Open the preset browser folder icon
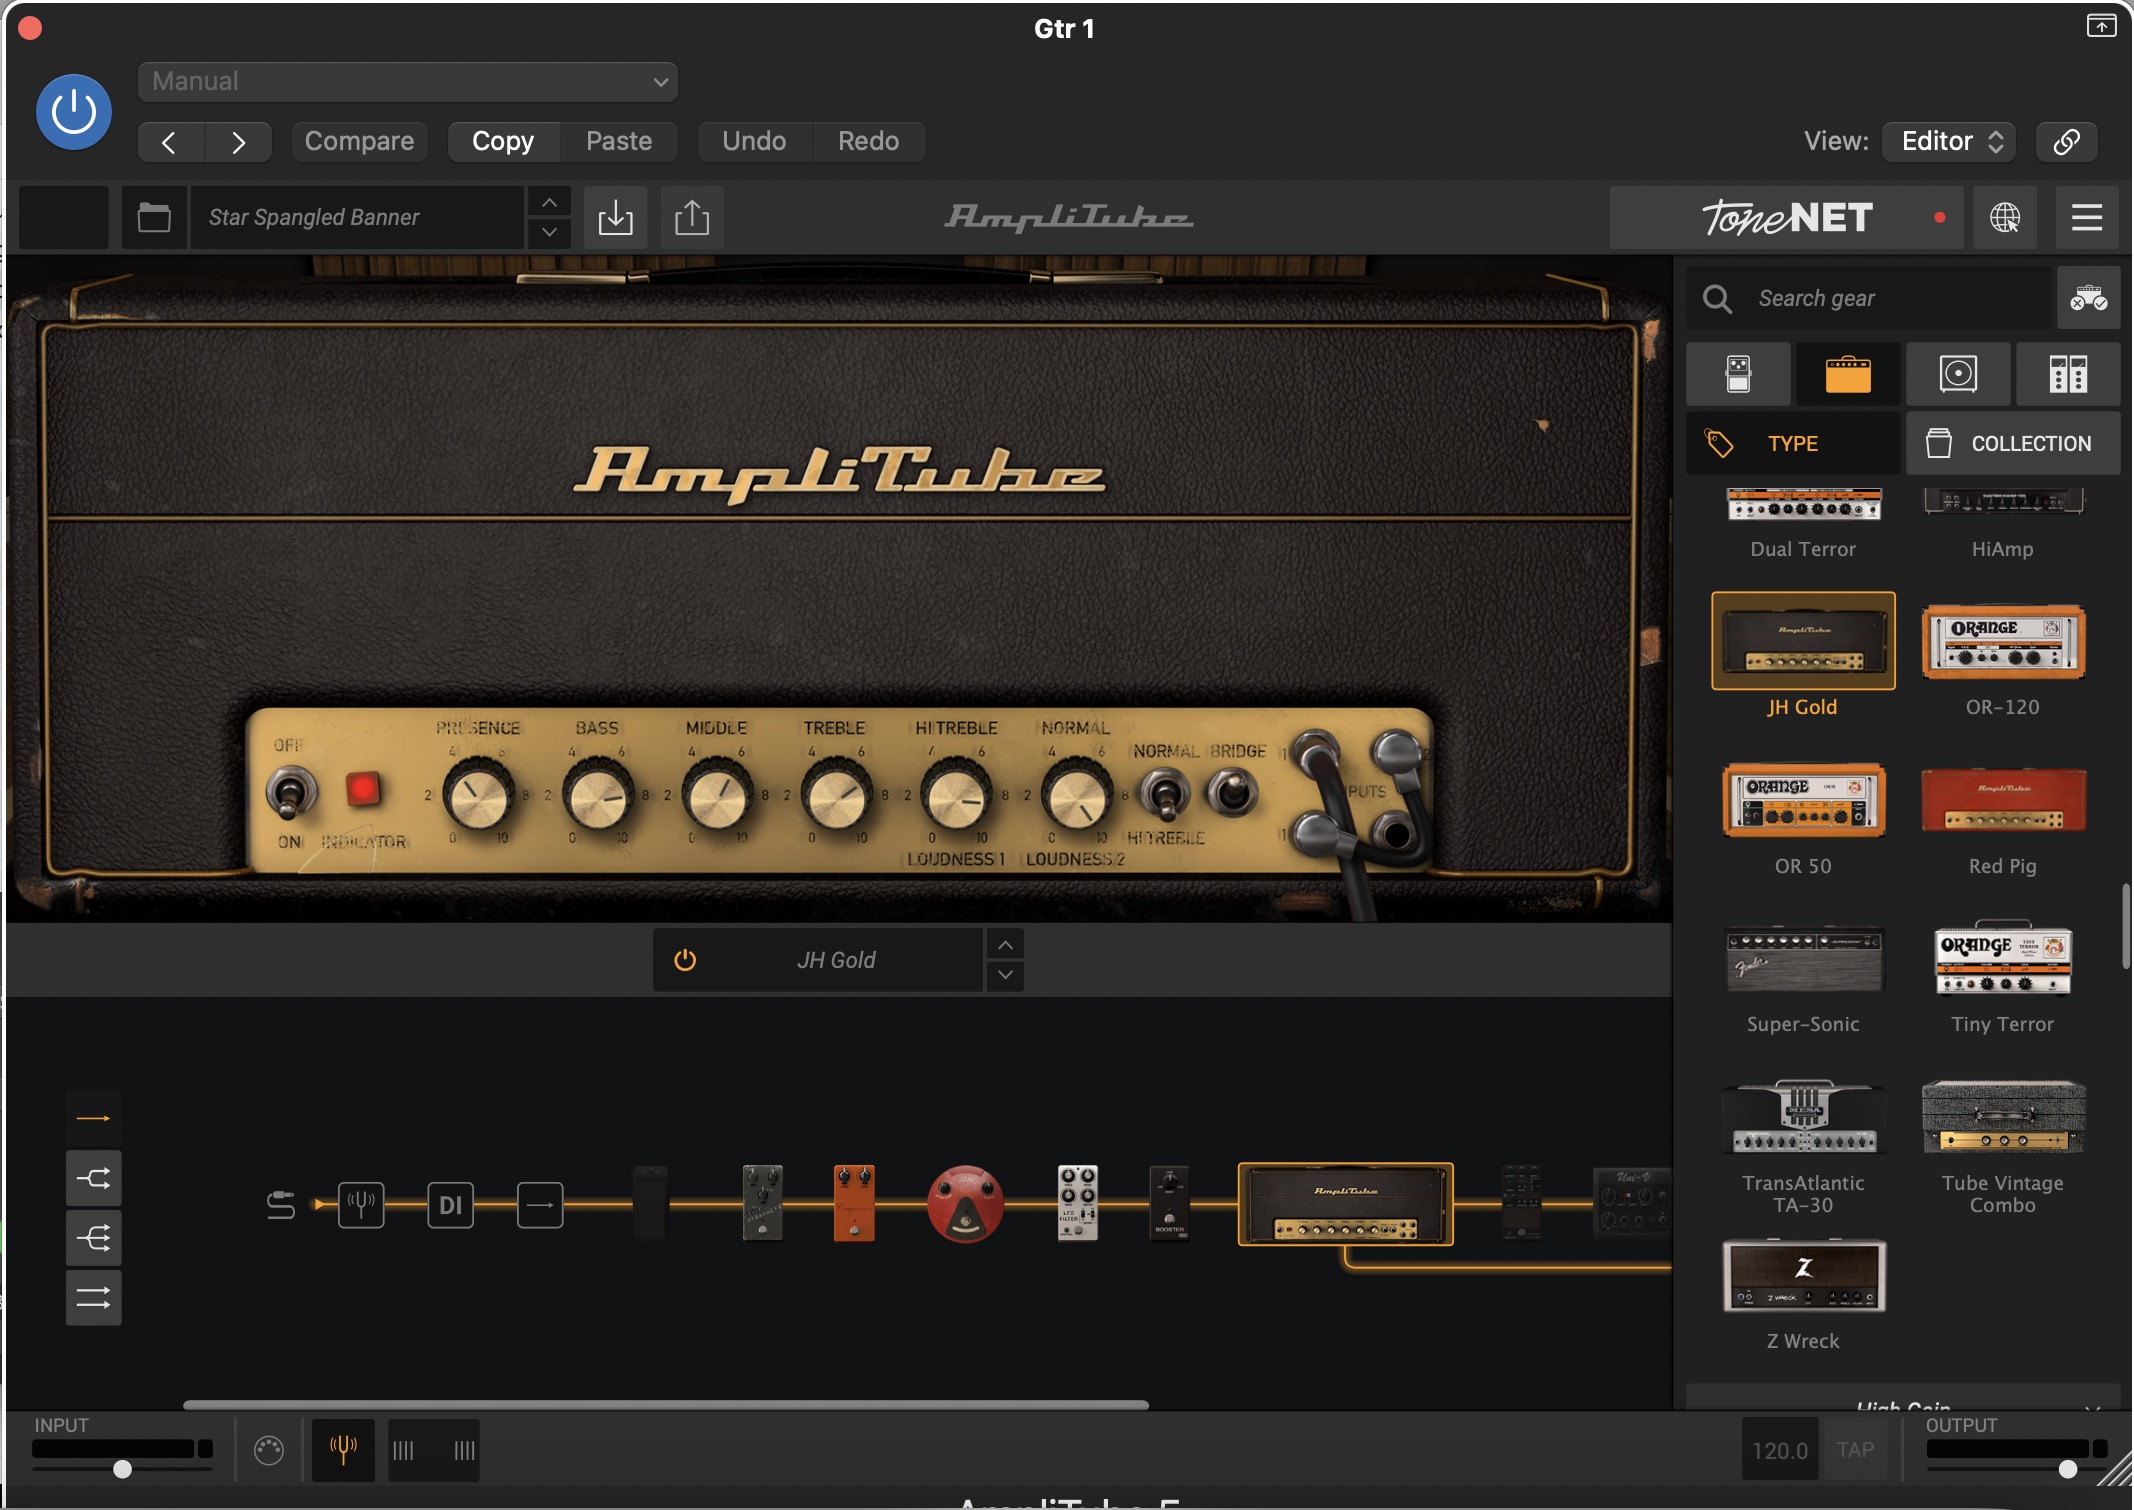 [x=154, y=217]
